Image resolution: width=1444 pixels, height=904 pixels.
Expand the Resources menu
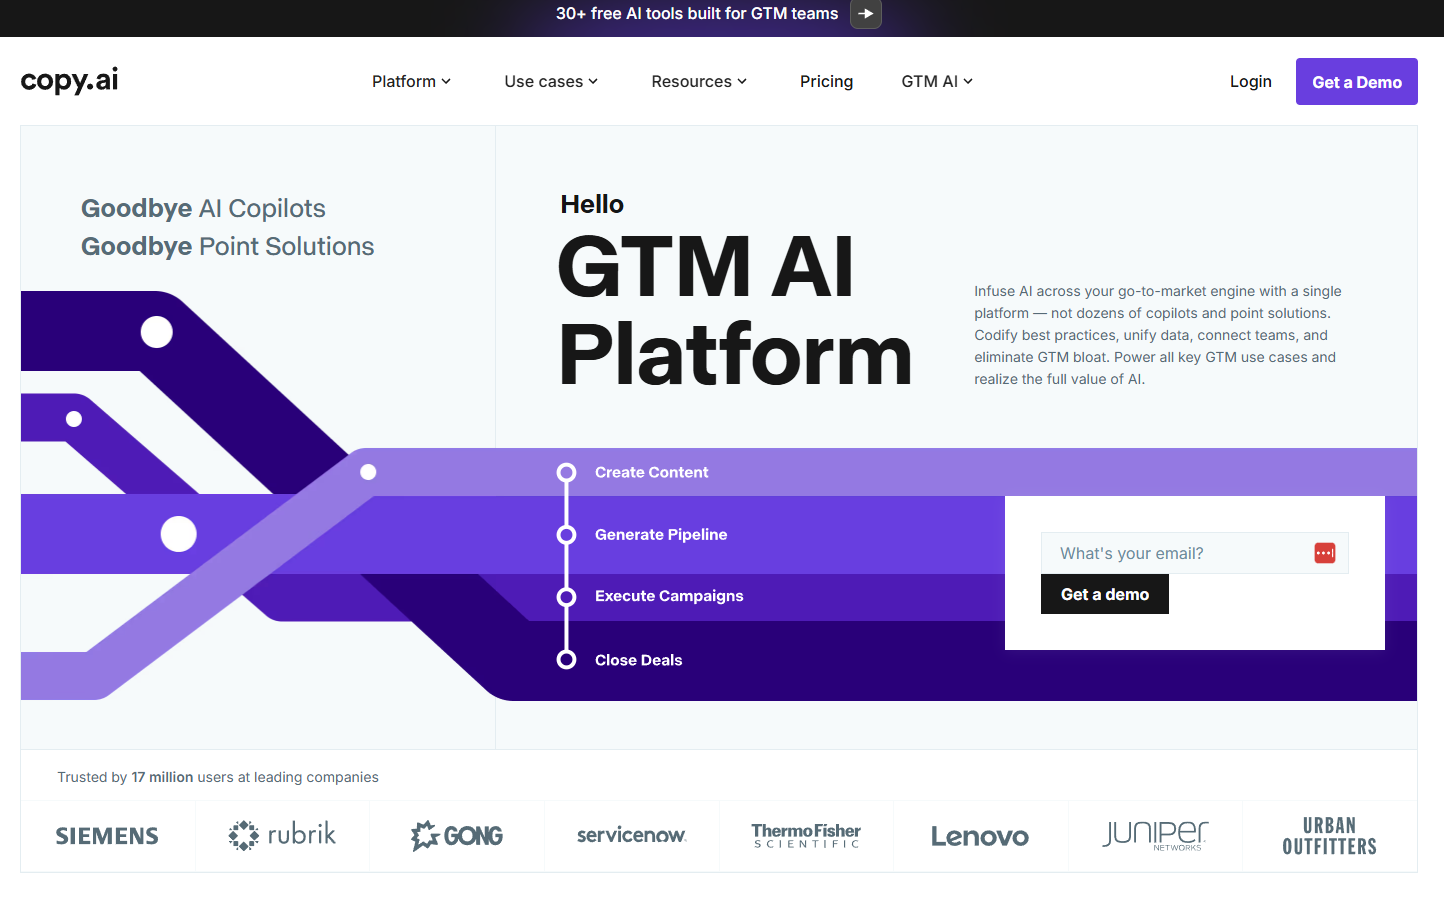[698, 82]
